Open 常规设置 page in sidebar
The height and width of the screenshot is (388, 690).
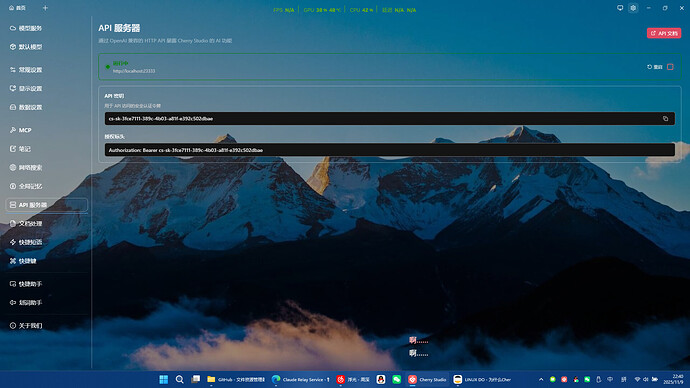coord(26,70)
